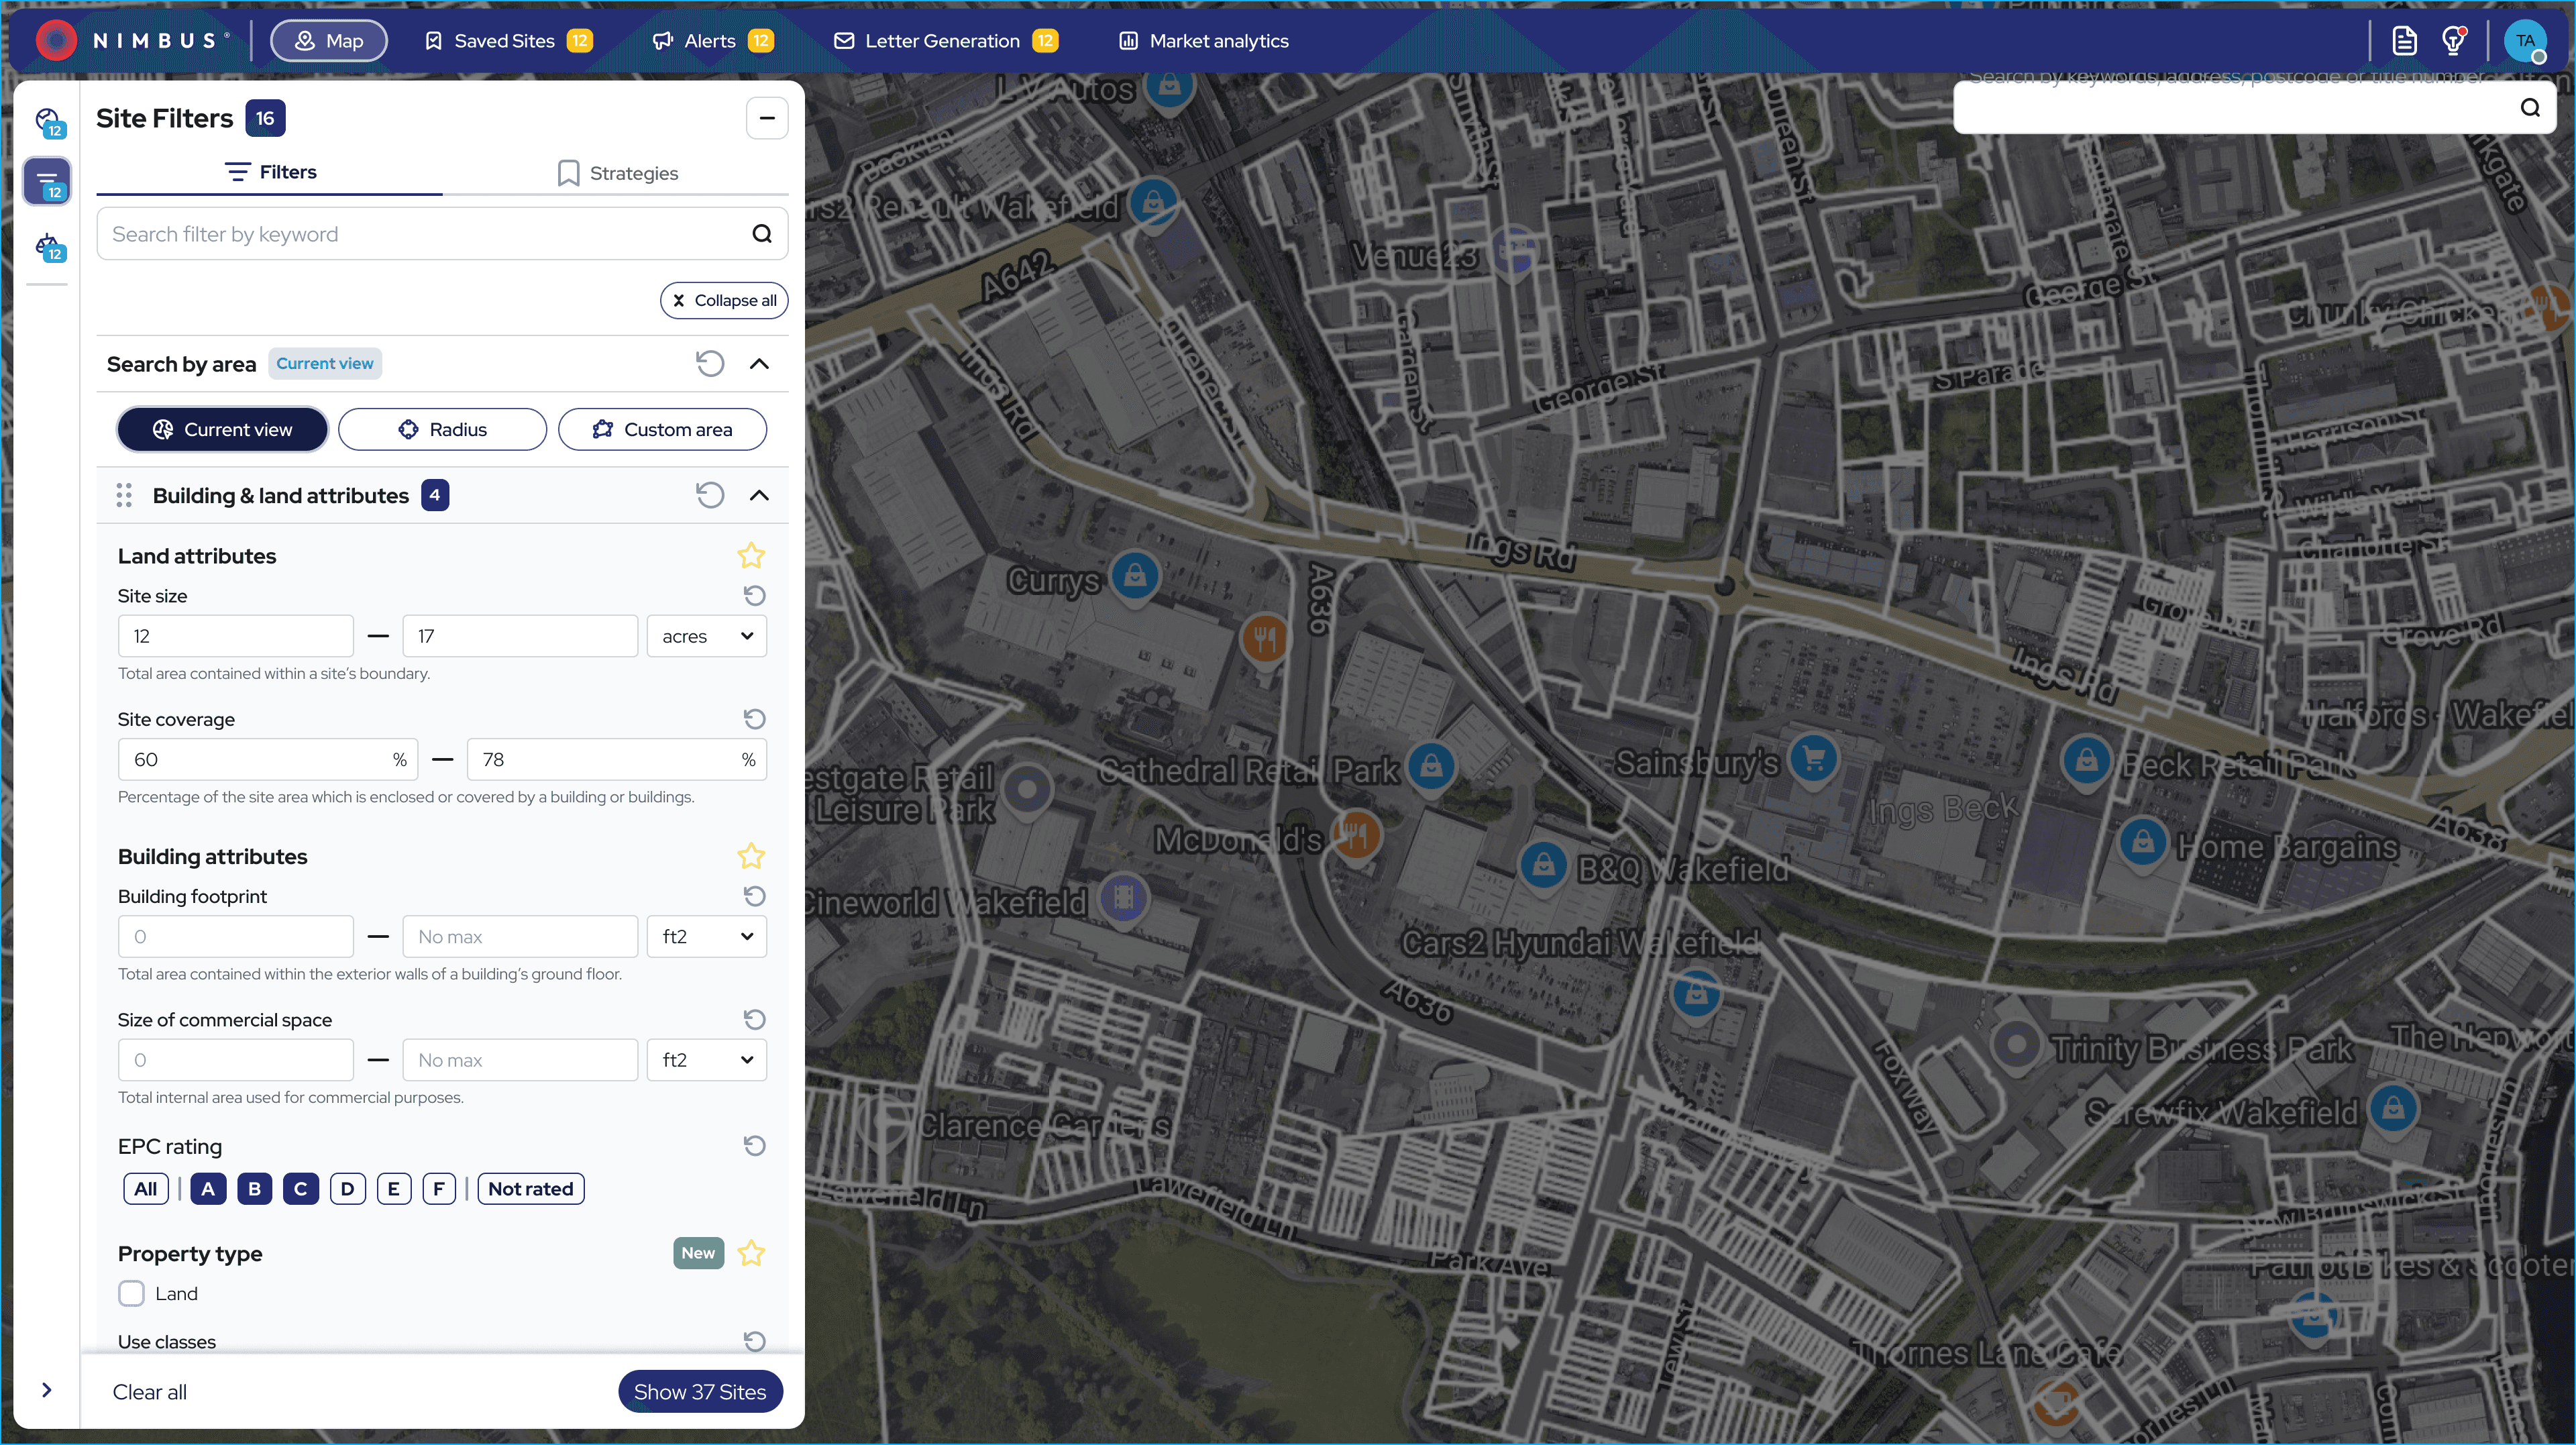This screenshot has height=1445, width=2576.
Task: Focus the Search filter by keyword field
Action: tap(425, 234)
